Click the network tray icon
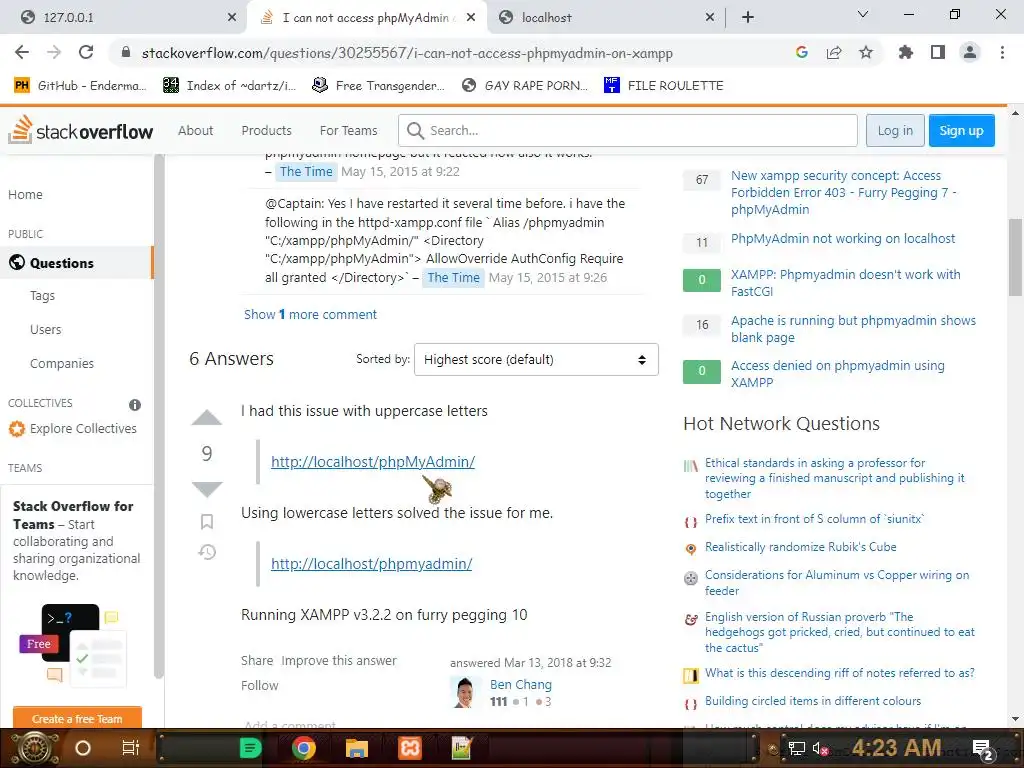This screenshot has height=768, width=1024. [796, 748]
